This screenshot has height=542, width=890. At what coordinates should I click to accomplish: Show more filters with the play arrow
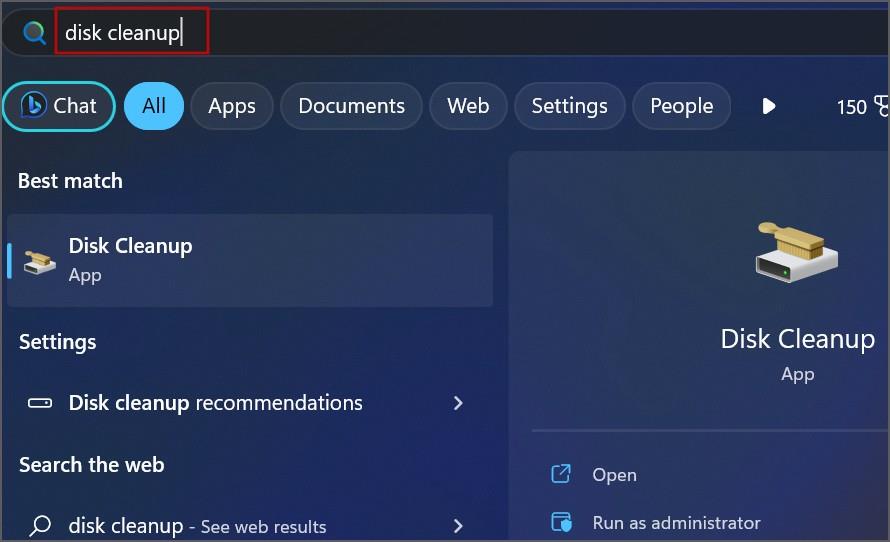(x=769, y=106)
